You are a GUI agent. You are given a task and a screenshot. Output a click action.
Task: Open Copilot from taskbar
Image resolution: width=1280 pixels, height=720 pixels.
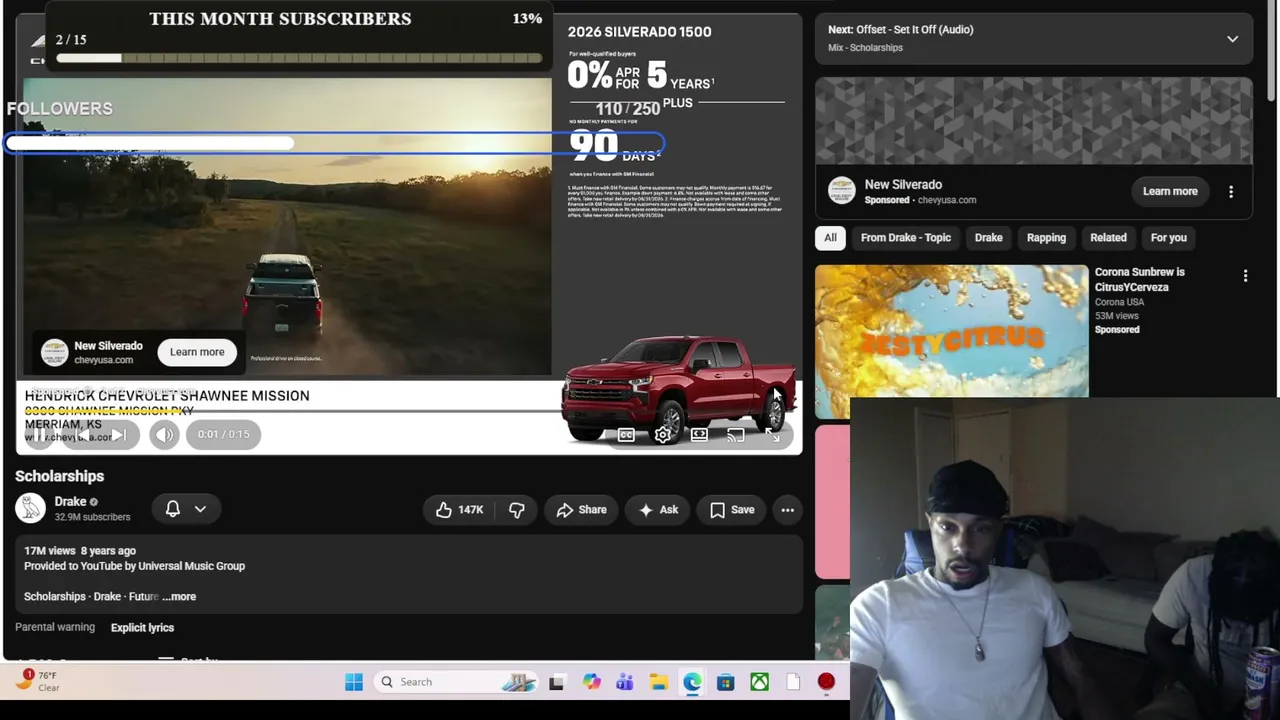(592, 682)
